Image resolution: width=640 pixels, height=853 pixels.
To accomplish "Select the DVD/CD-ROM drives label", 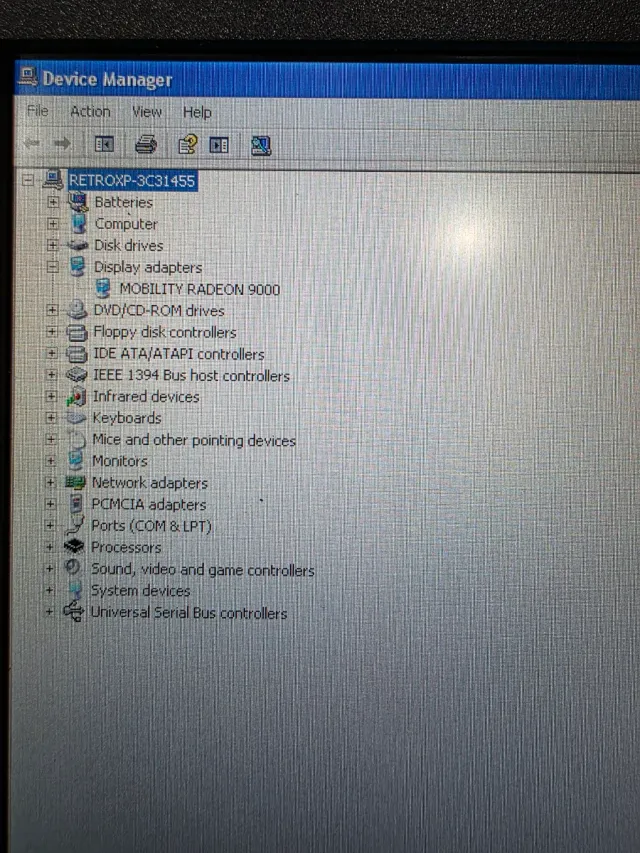I will coord(158,311).
